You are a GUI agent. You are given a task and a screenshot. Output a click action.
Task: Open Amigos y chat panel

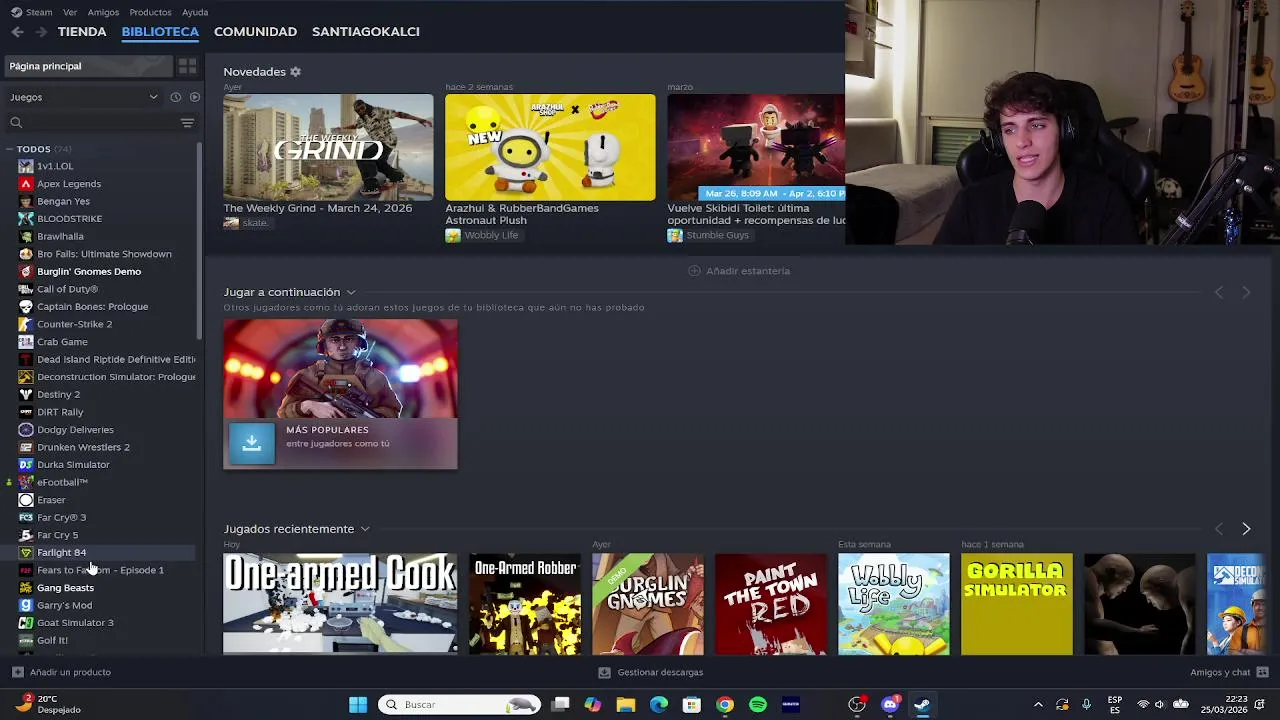1229,672
